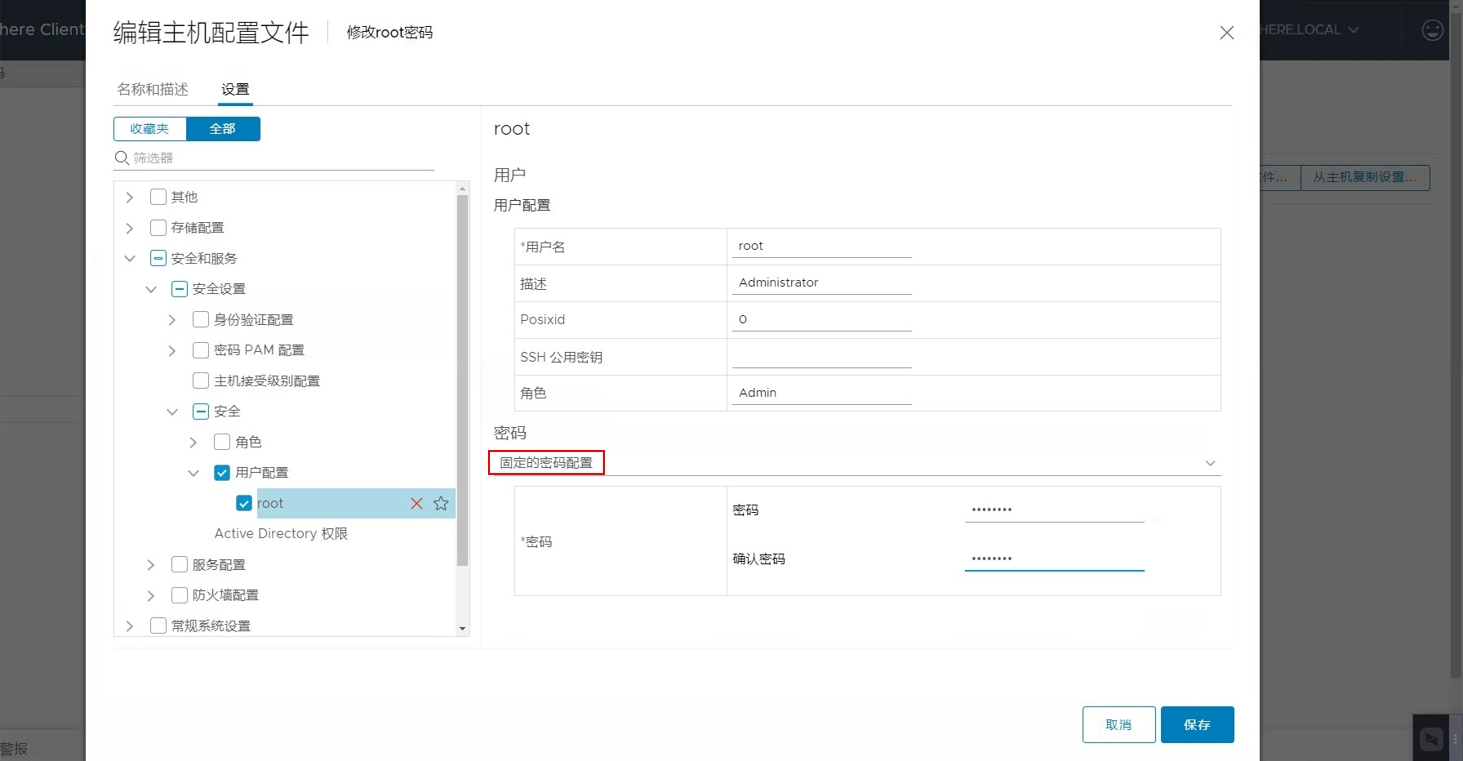The image size is (1463, 761).
Task: Click the 确认密码 input field
Action: pyautogui.click(x=1054, y=559)
